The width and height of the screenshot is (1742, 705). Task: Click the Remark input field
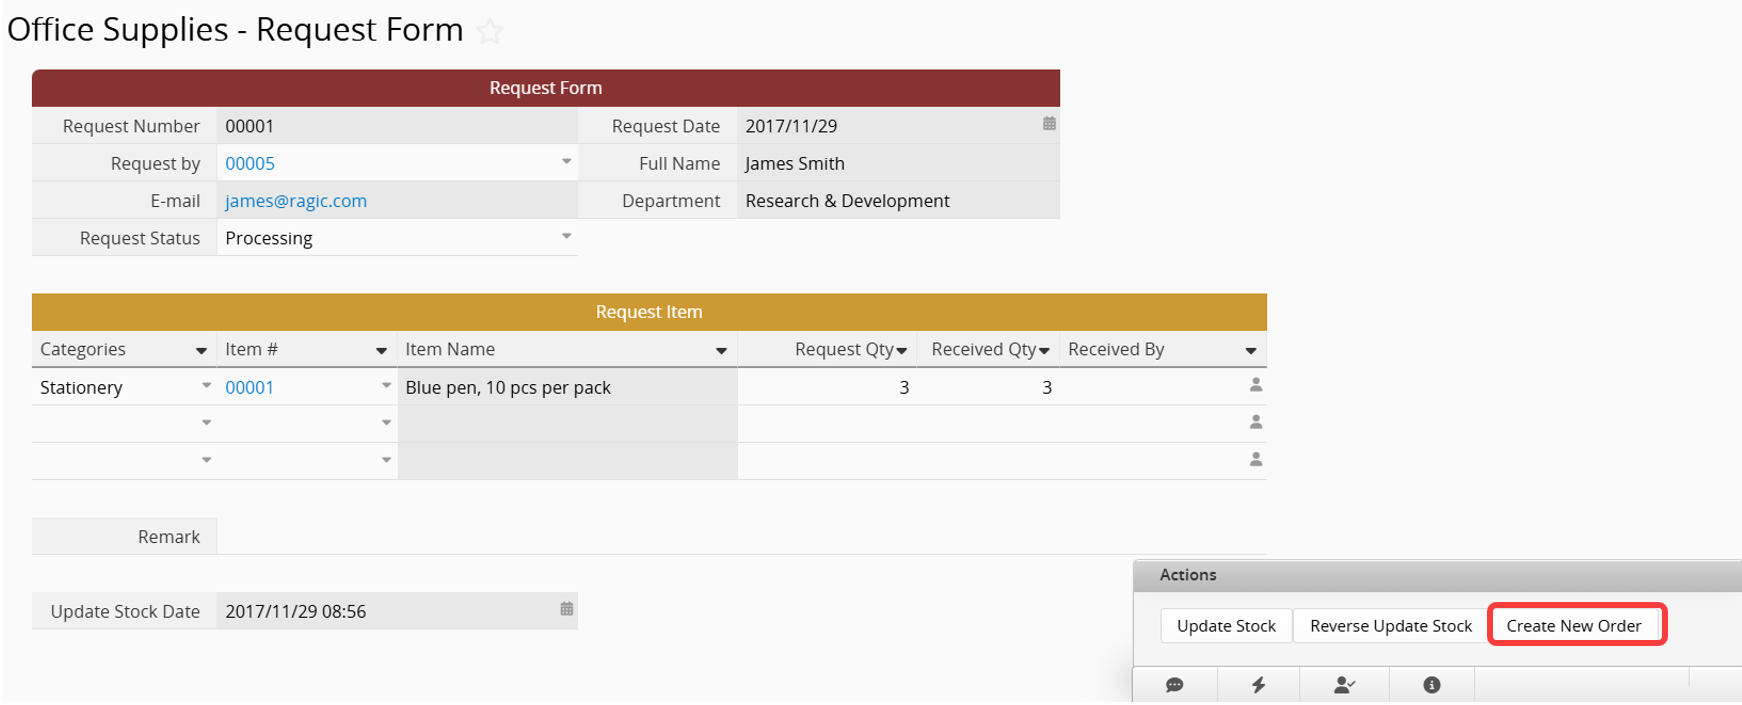(x=740, y=537)
